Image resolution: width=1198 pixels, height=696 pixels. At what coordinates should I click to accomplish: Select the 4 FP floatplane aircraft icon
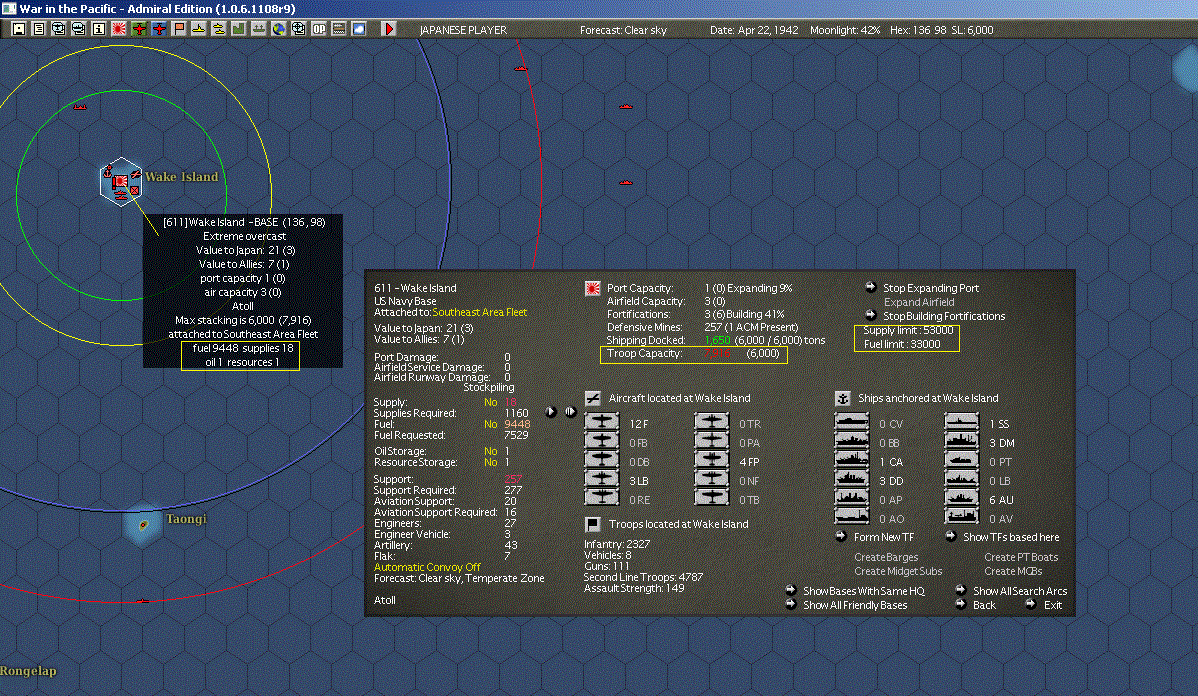712,461
